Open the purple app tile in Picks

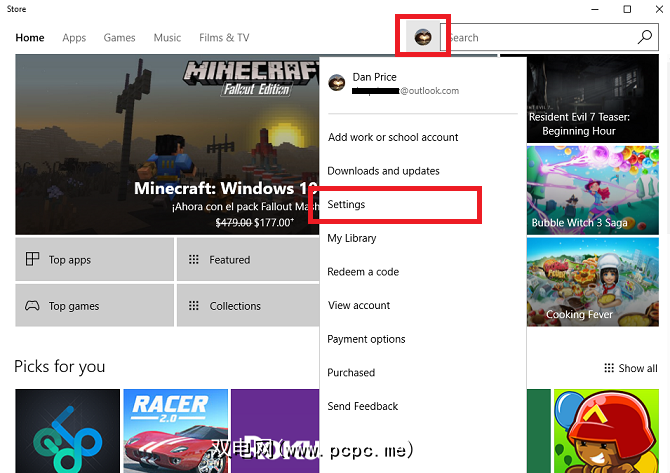(275, 431)
